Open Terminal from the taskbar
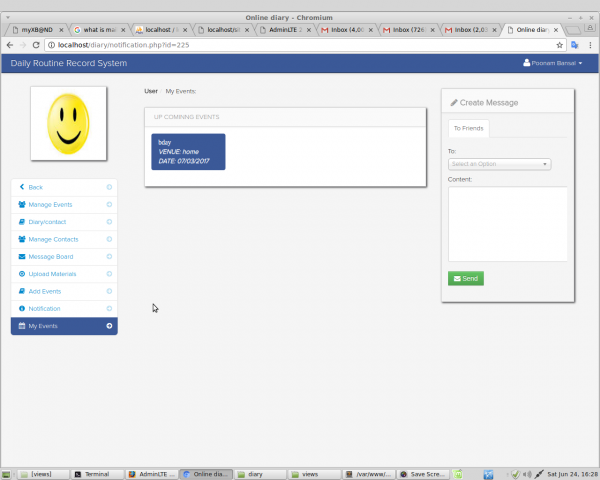Image resolution: width=600 pixels, height=480 pixels. tap(98, 474)
